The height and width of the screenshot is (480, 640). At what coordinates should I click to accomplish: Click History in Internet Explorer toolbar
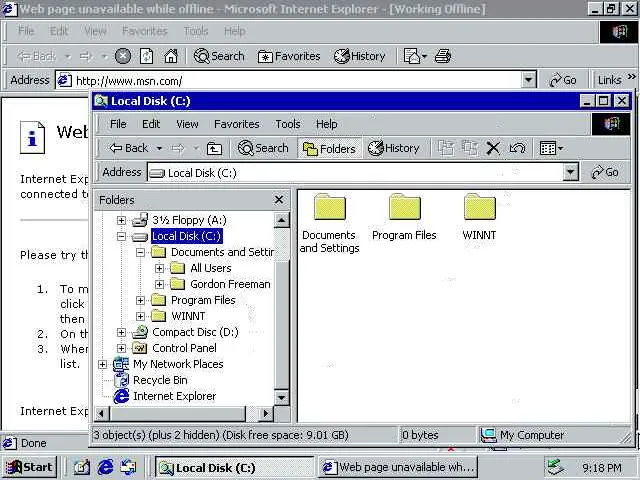(x=360, y=56)
